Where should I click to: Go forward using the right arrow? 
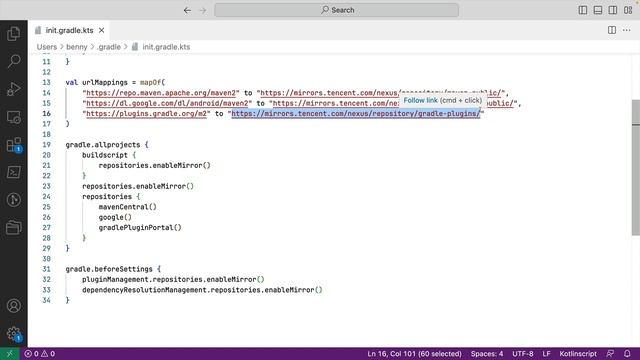tap(203, 10)
